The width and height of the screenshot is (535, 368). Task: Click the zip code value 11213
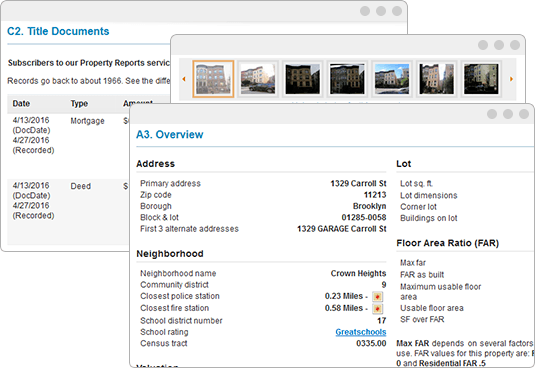pos(375,195)
